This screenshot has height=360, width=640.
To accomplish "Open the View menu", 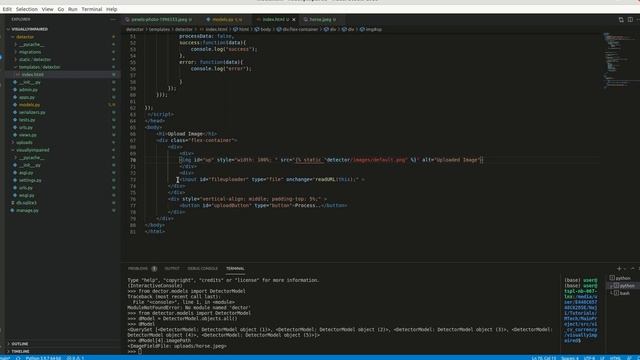I will [47, 9].
